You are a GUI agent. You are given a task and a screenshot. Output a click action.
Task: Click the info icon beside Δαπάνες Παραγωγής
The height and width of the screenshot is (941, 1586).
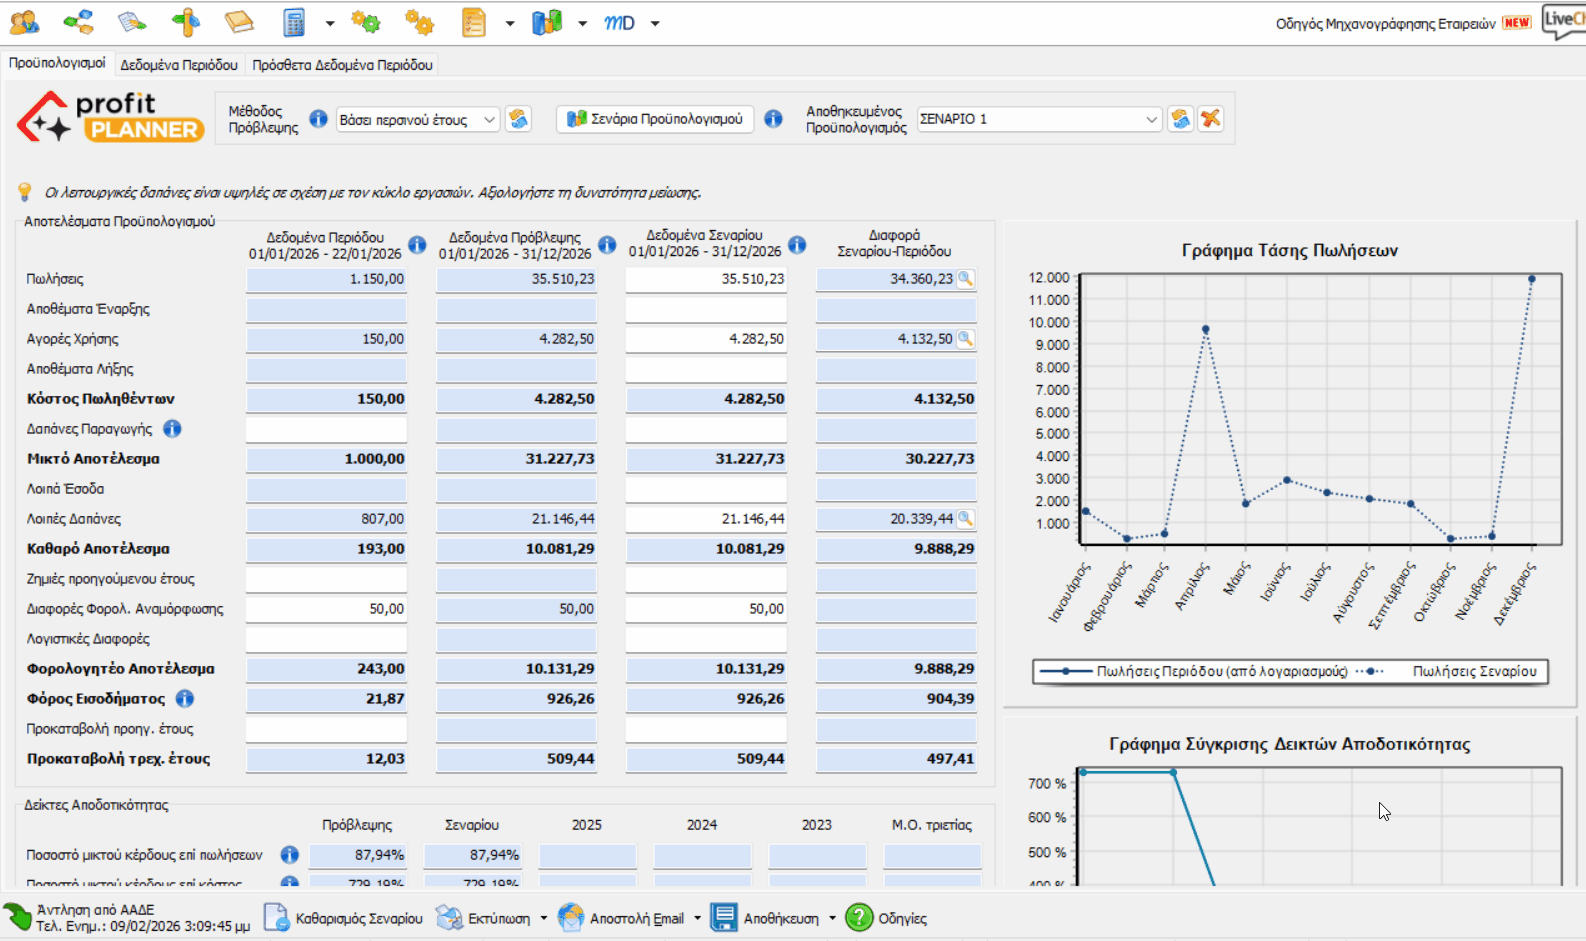click(172, 429)
